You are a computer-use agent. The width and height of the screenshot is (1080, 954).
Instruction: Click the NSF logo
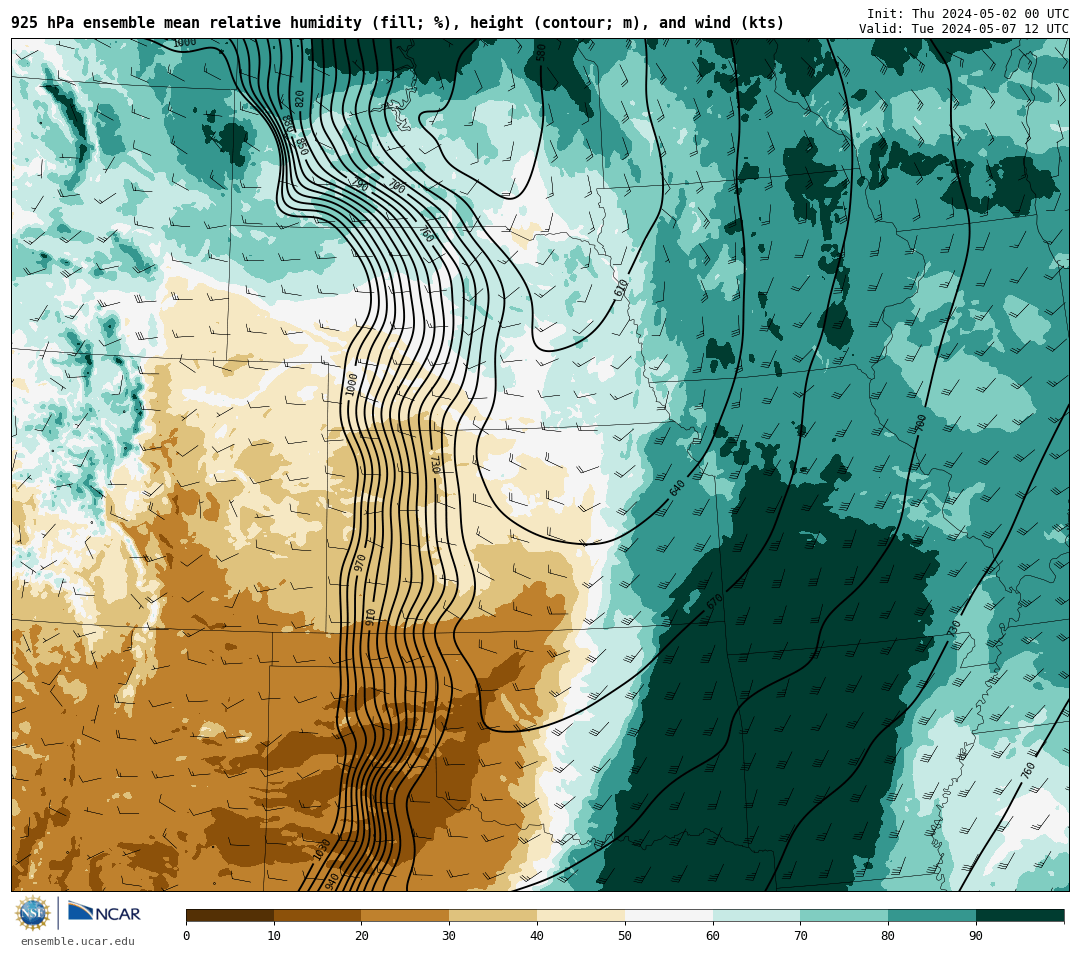32,913
